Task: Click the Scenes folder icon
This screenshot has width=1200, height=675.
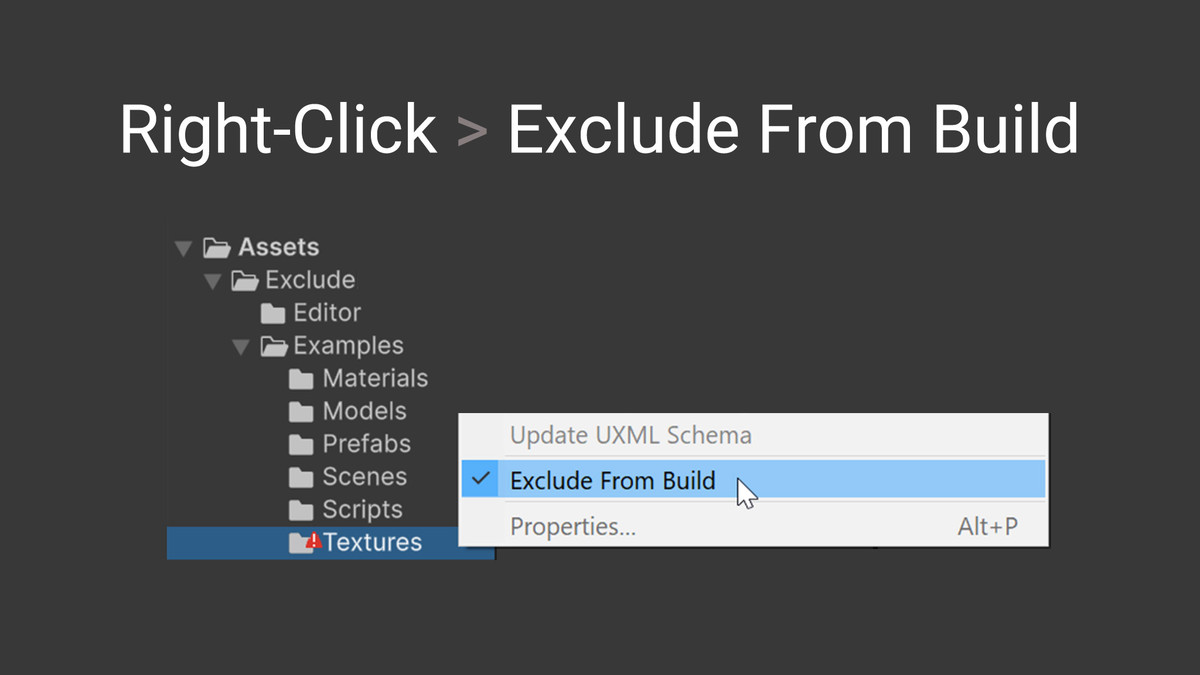Action: tap(302, 477)
